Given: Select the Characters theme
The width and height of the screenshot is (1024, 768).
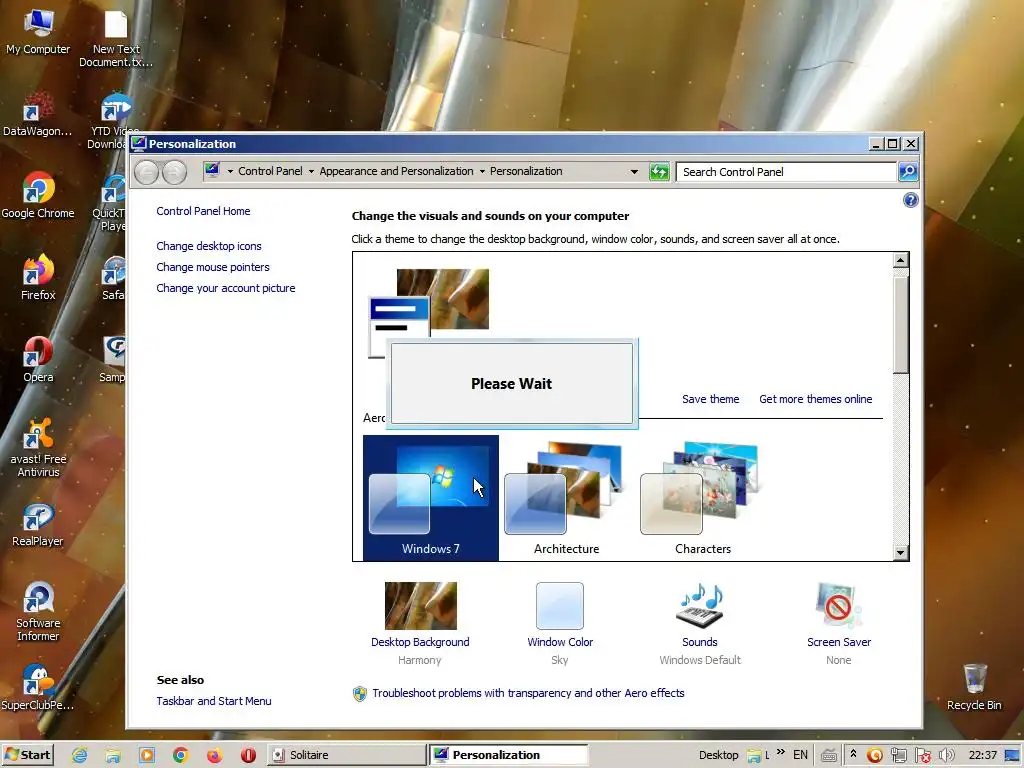Looking at the screenshot, I should pos(702,498).
